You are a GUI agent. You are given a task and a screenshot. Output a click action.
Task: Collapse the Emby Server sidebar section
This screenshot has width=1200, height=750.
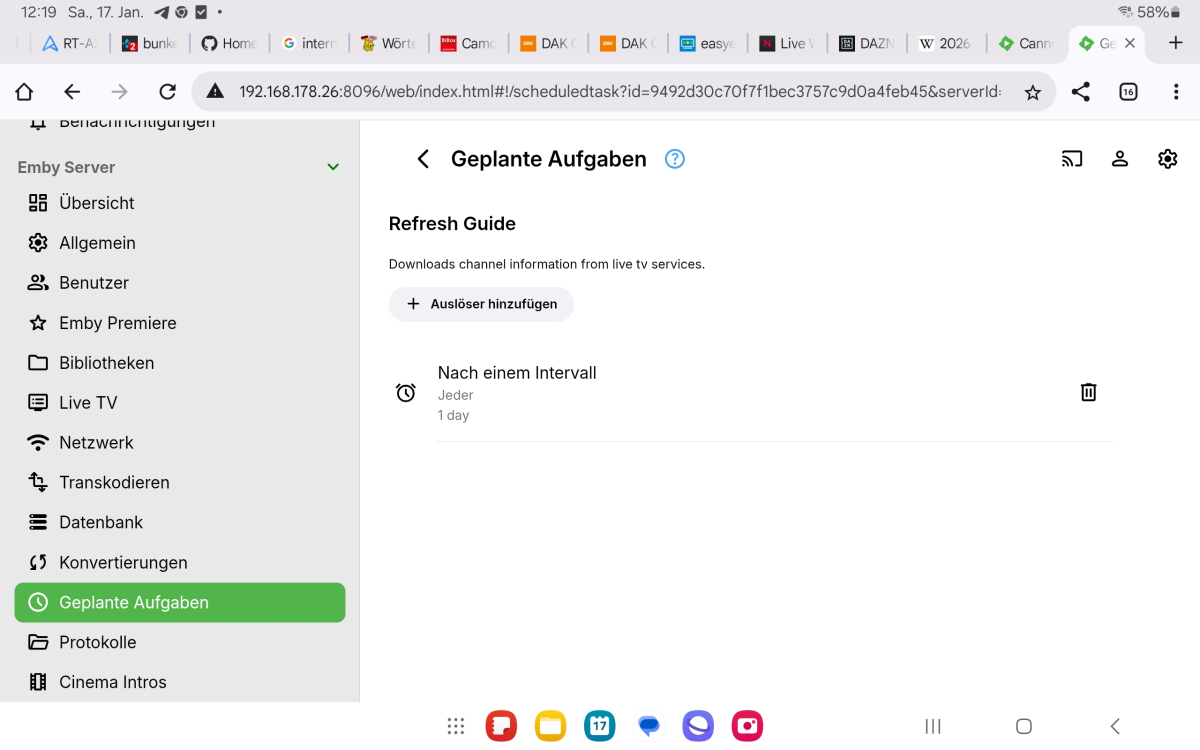[x=332, y=167]
